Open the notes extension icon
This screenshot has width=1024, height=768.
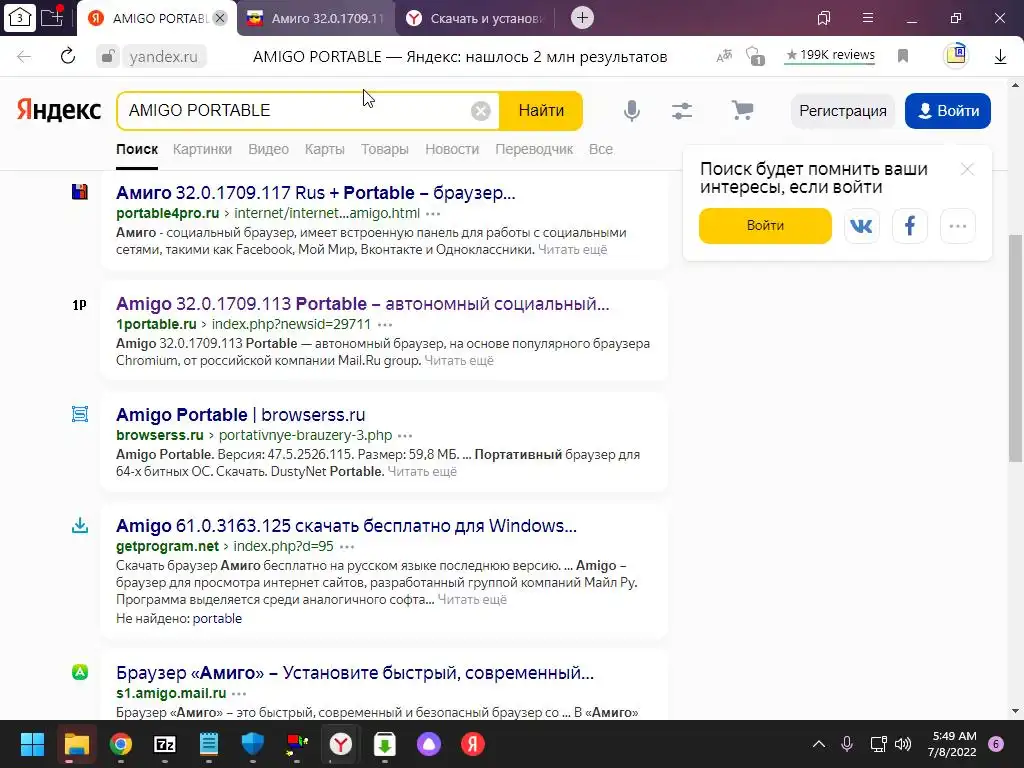[955, 55]
